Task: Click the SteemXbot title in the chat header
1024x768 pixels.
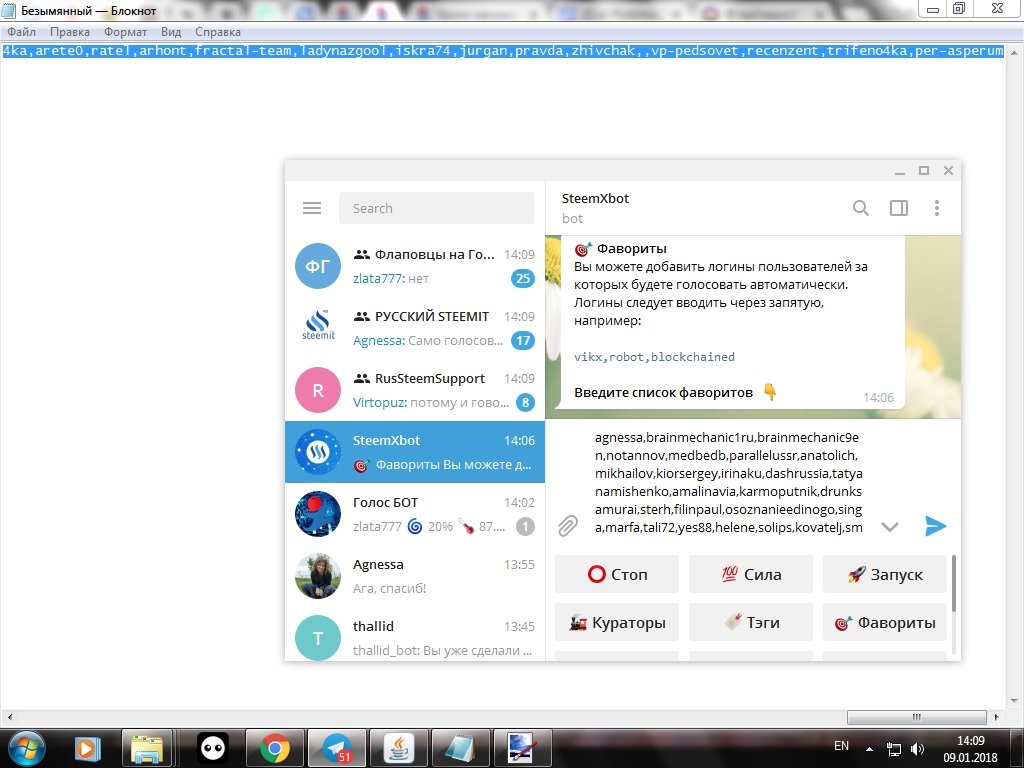Action: point(595,199)
